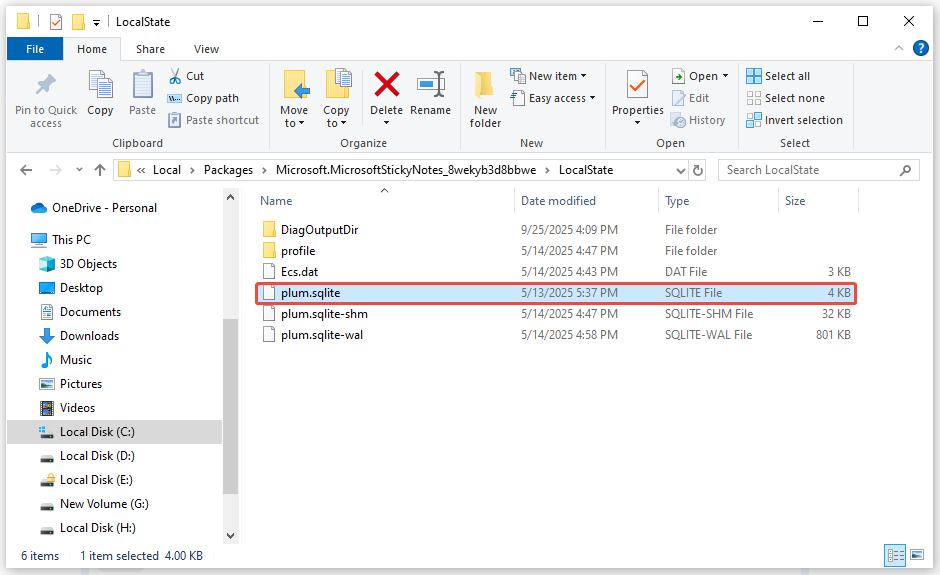Click the Forward navigation arrow
The width and height of the screenshot is (940, 575).
pyautogui.click(x=56, y=170)
